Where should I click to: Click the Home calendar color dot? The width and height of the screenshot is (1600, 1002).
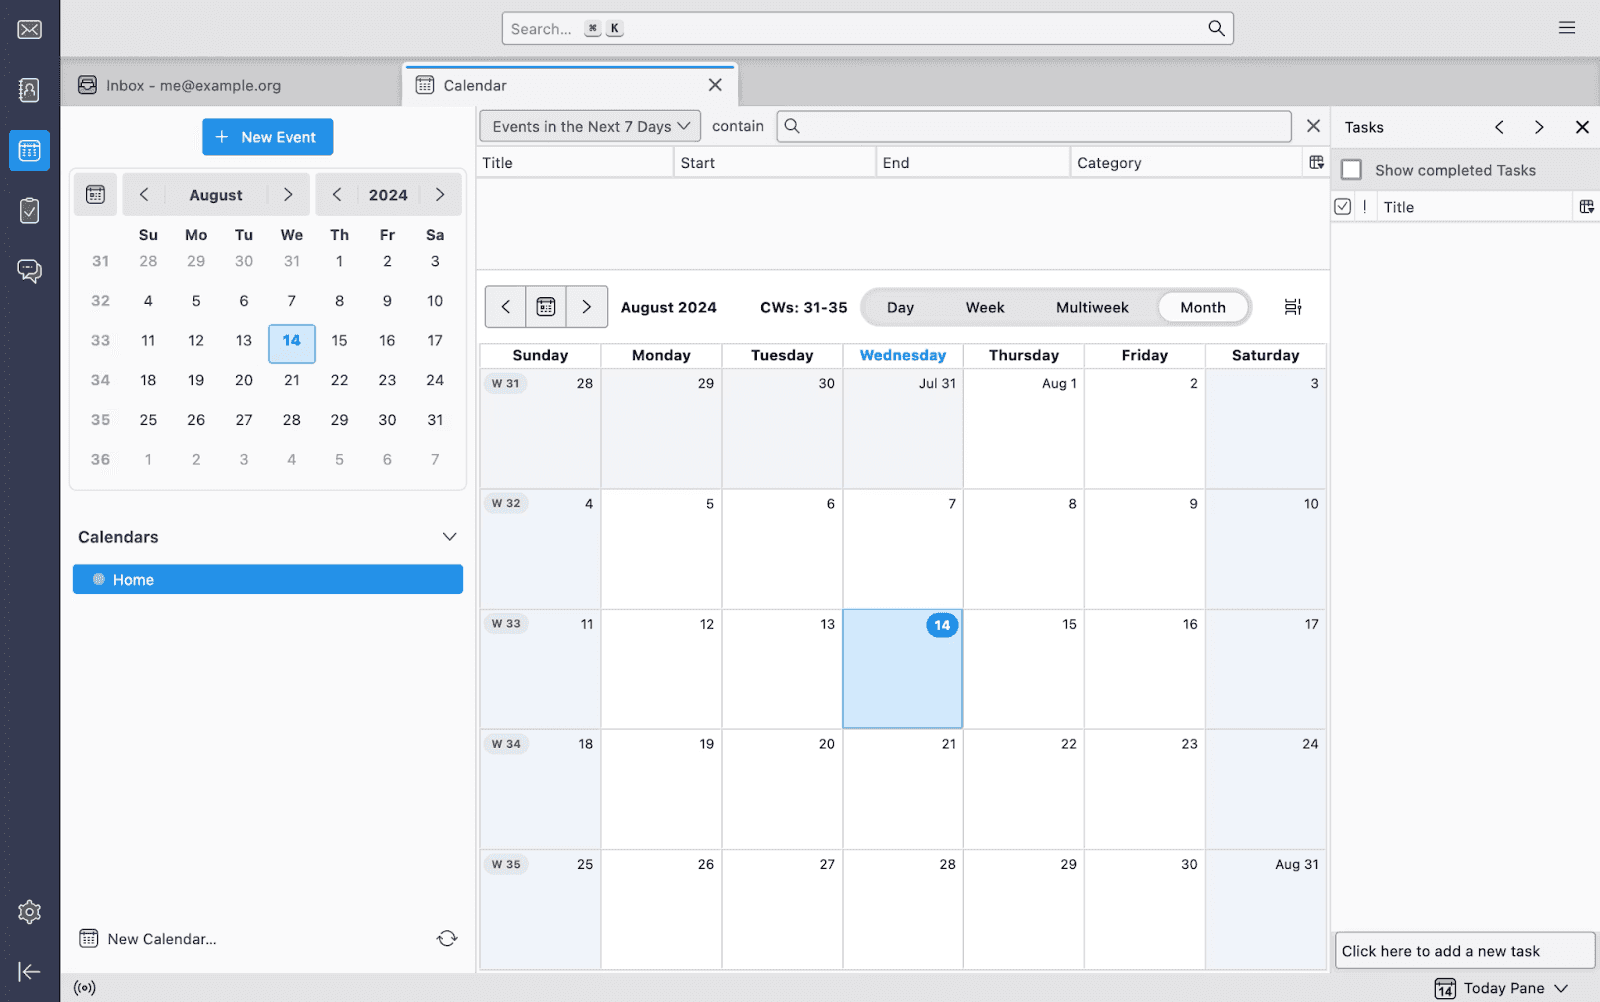coord(97,579)
